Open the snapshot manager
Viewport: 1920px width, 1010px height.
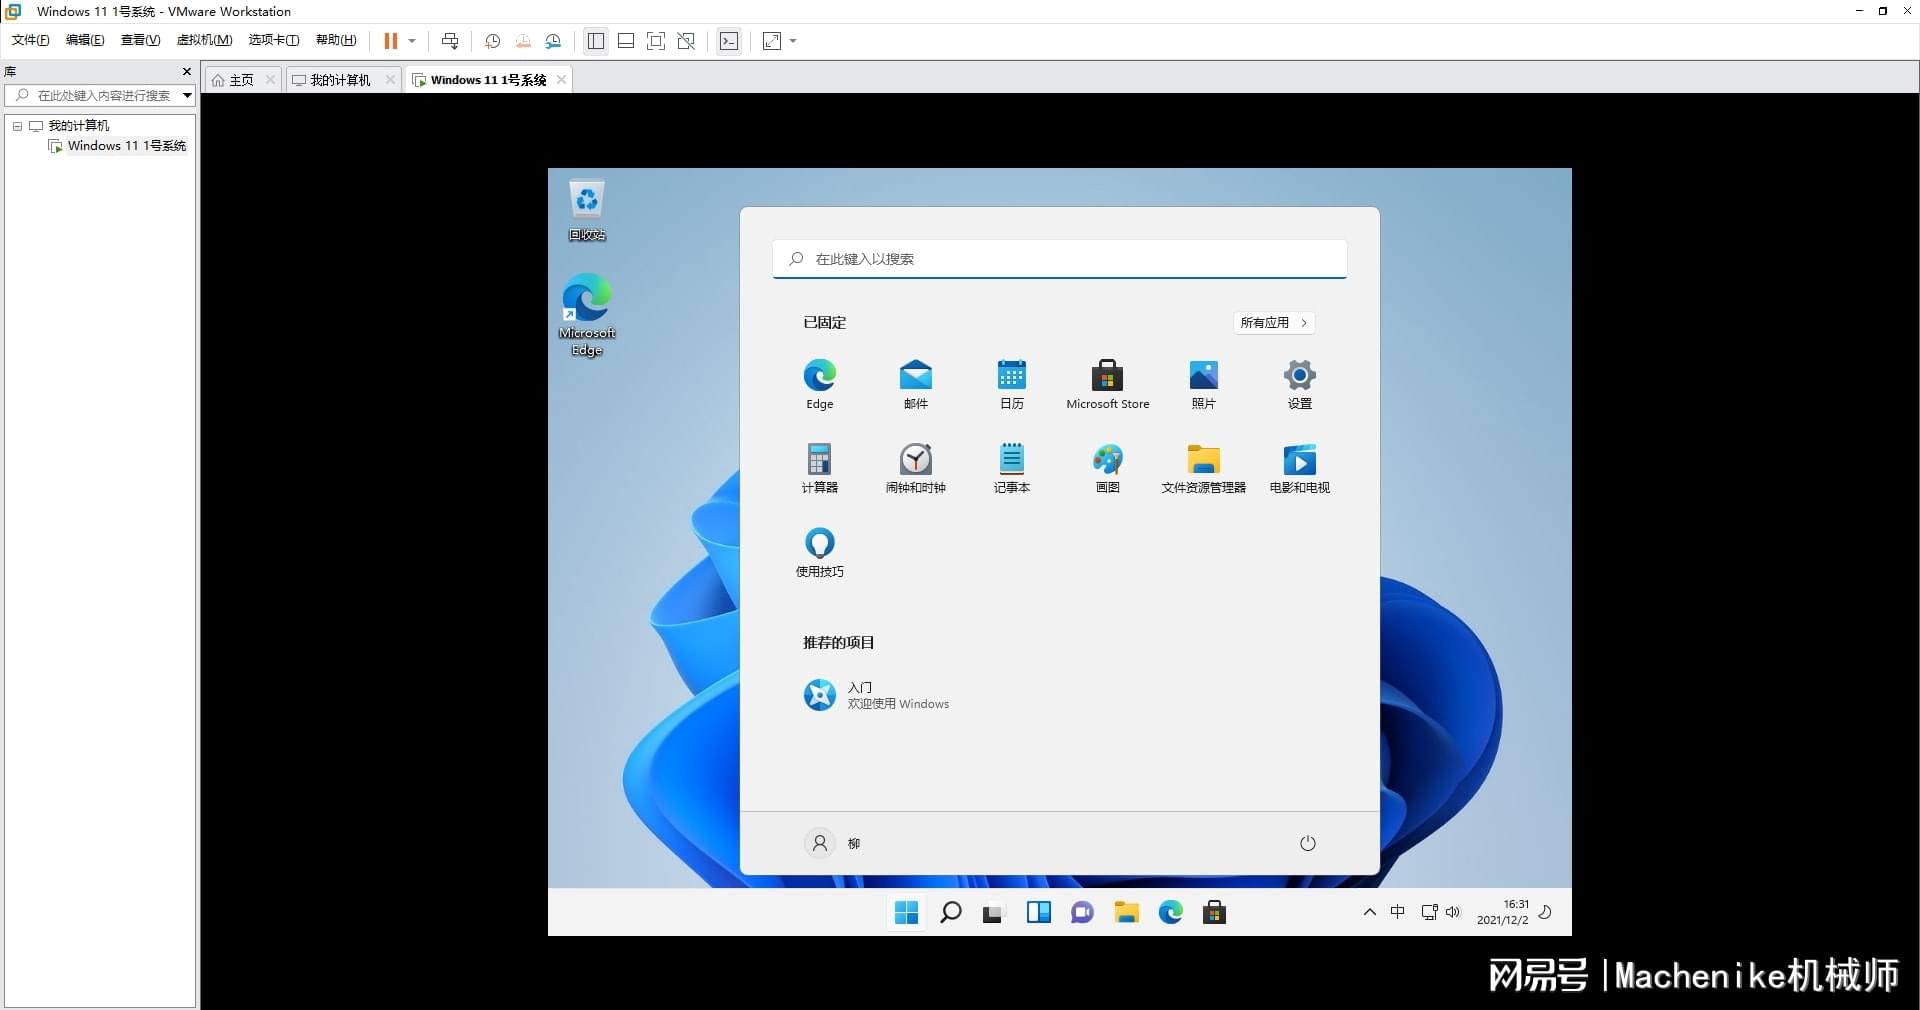(x=554, y=41)
